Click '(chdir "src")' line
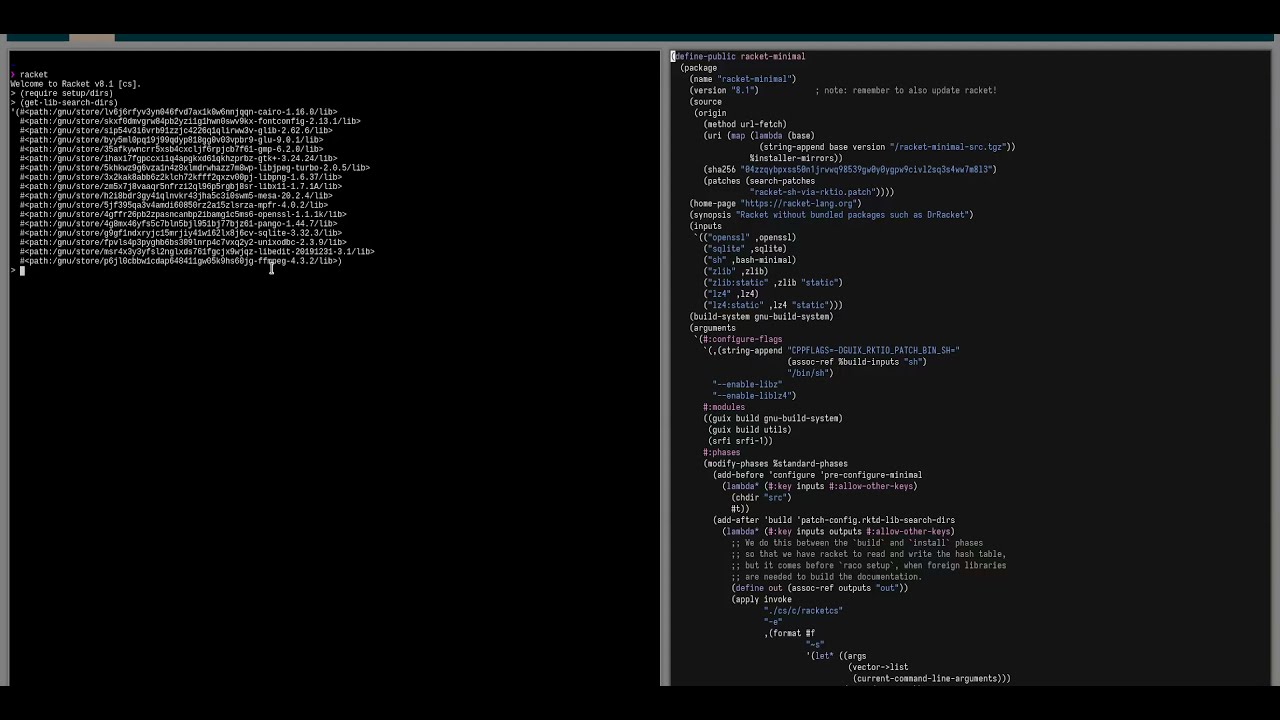1280x720 pixels. tap(762, 497)
